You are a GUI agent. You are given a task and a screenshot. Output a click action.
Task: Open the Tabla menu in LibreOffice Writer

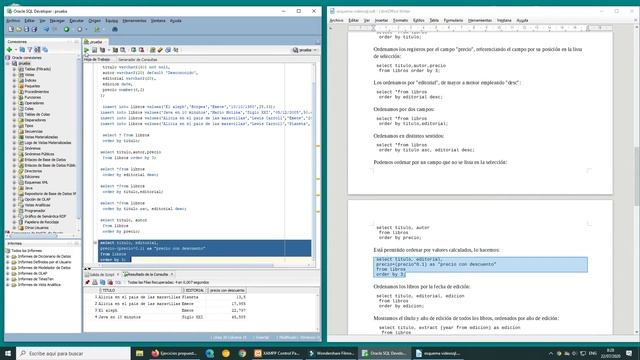coord(434,20)
